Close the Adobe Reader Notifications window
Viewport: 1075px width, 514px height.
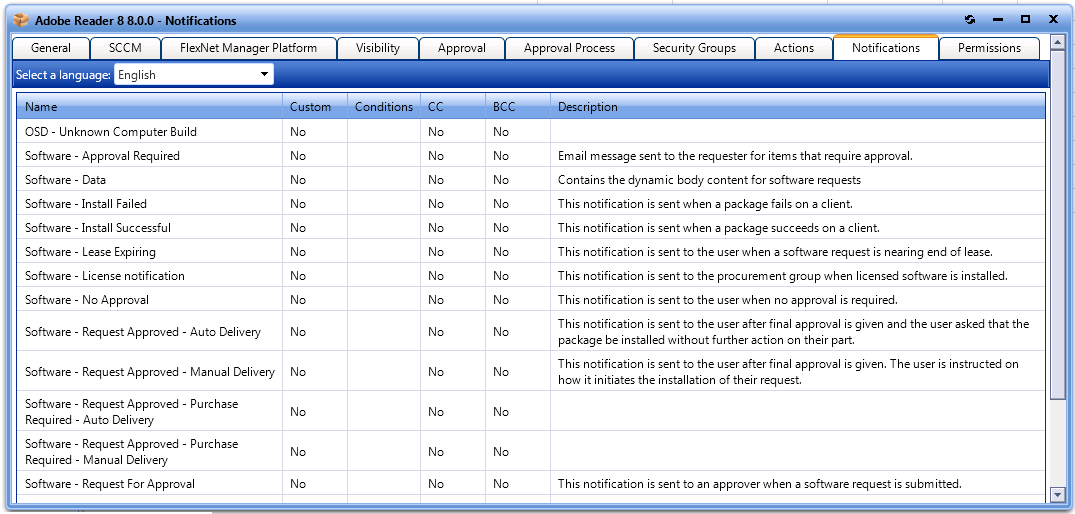click(x=1053, y=20)
